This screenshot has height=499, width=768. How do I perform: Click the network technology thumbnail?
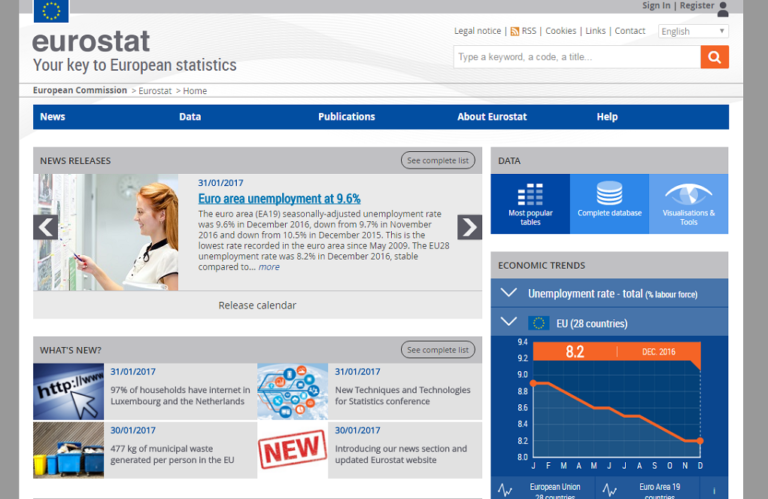coord(292,391)
